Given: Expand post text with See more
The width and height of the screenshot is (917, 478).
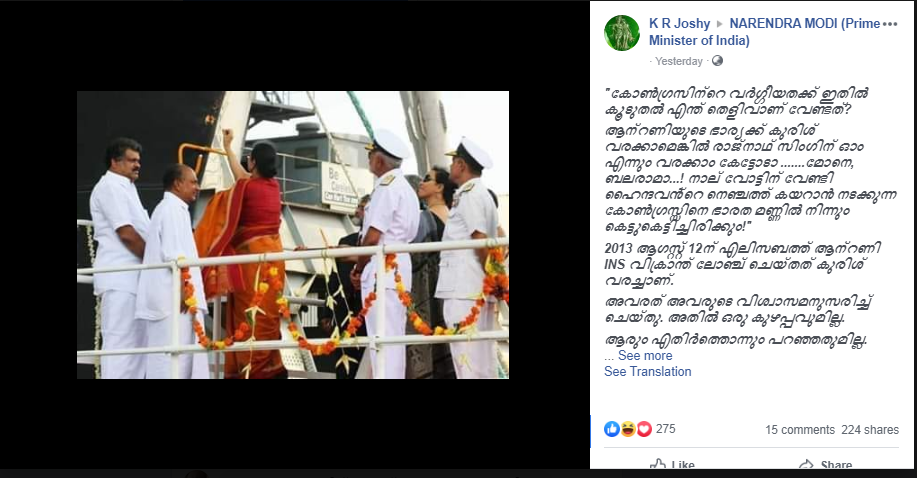Looking at the screenshot, I should click(645, 355).
